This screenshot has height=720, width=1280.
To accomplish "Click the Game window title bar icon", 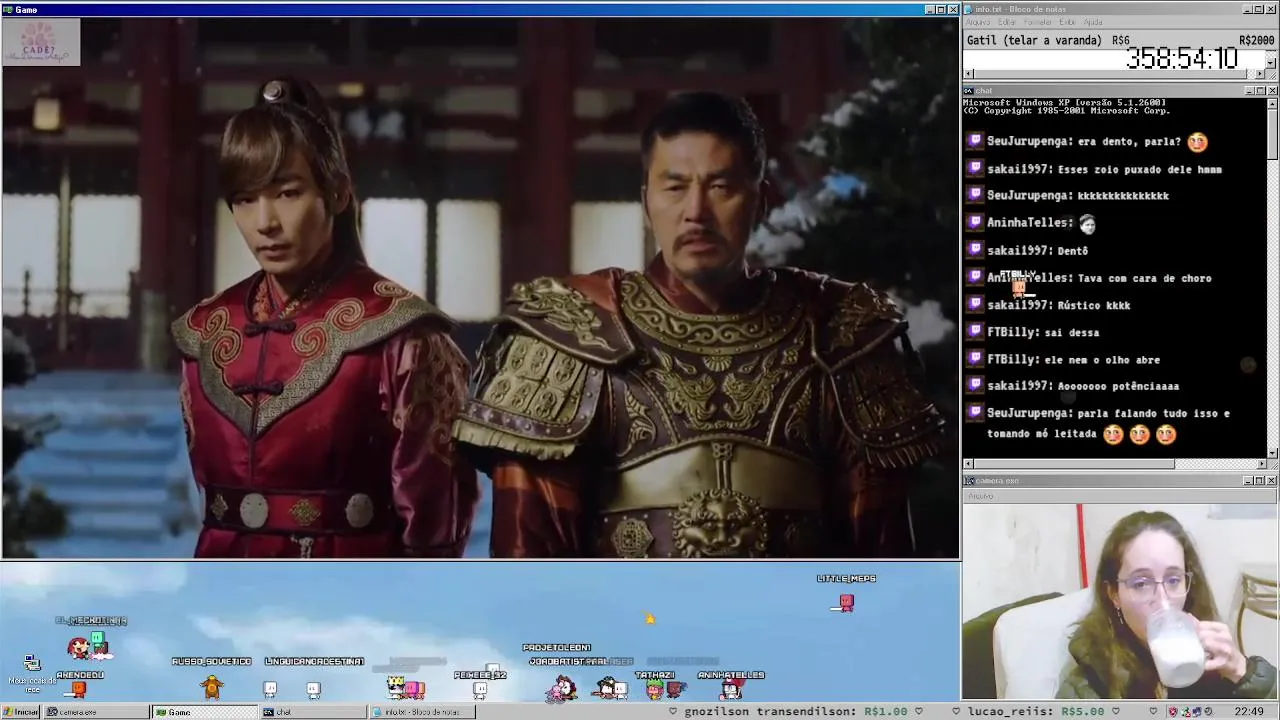I will coord(8,9).
